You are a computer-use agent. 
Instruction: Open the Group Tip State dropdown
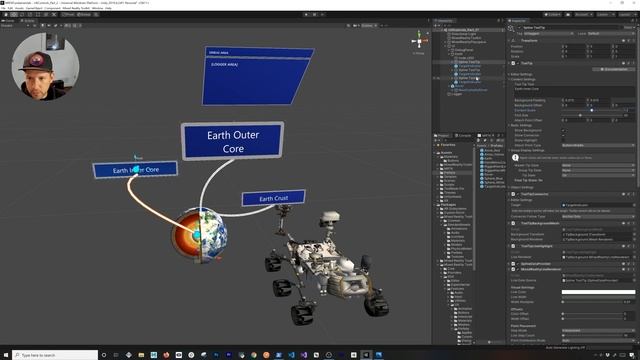(x=598, y=170)
